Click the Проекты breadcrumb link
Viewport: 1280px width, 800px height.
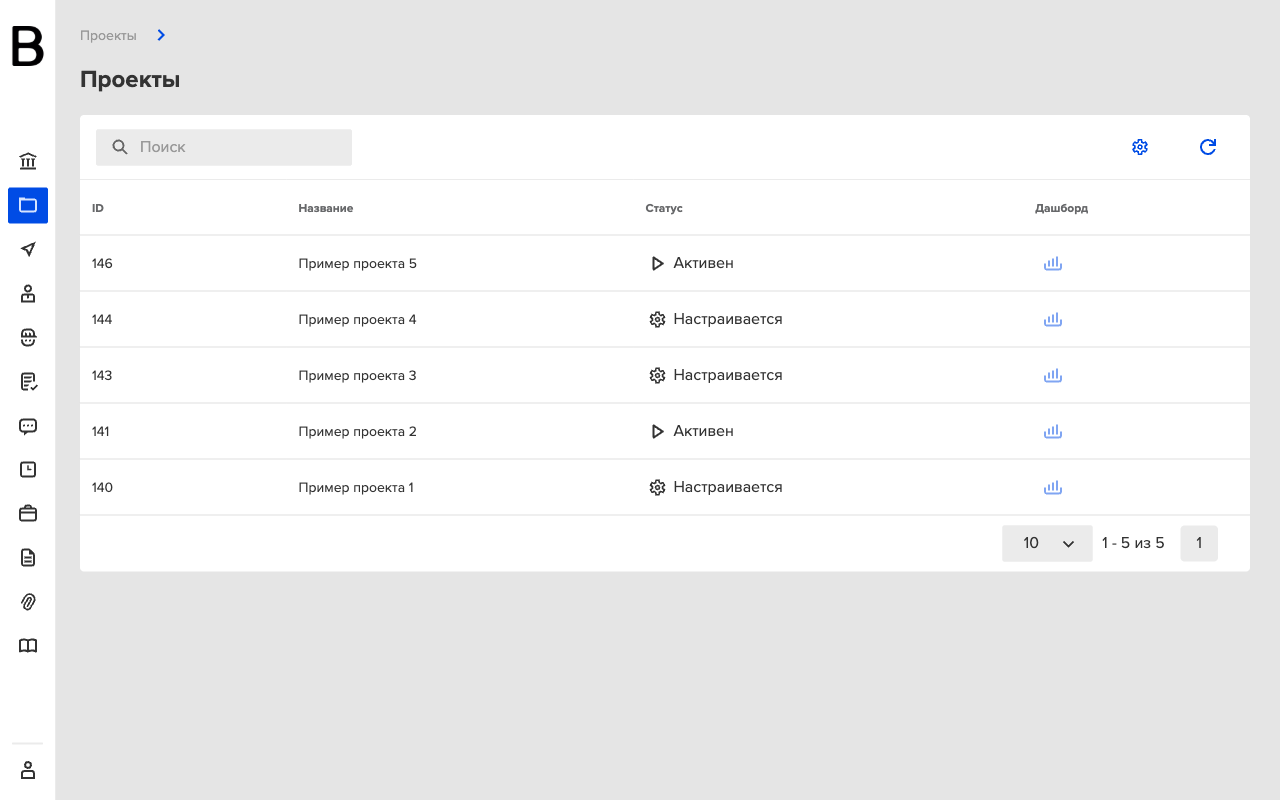click(x=108, y=35)
